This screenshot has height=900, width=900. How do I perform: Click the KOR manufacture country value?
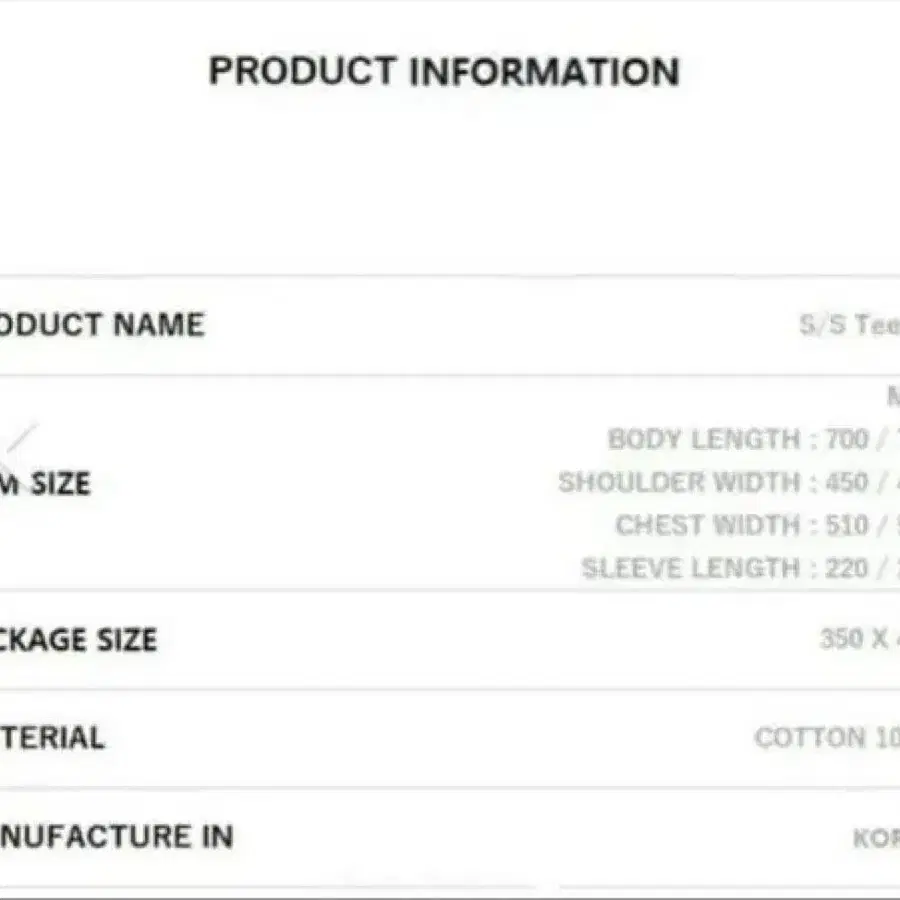(x=875, y=837)
